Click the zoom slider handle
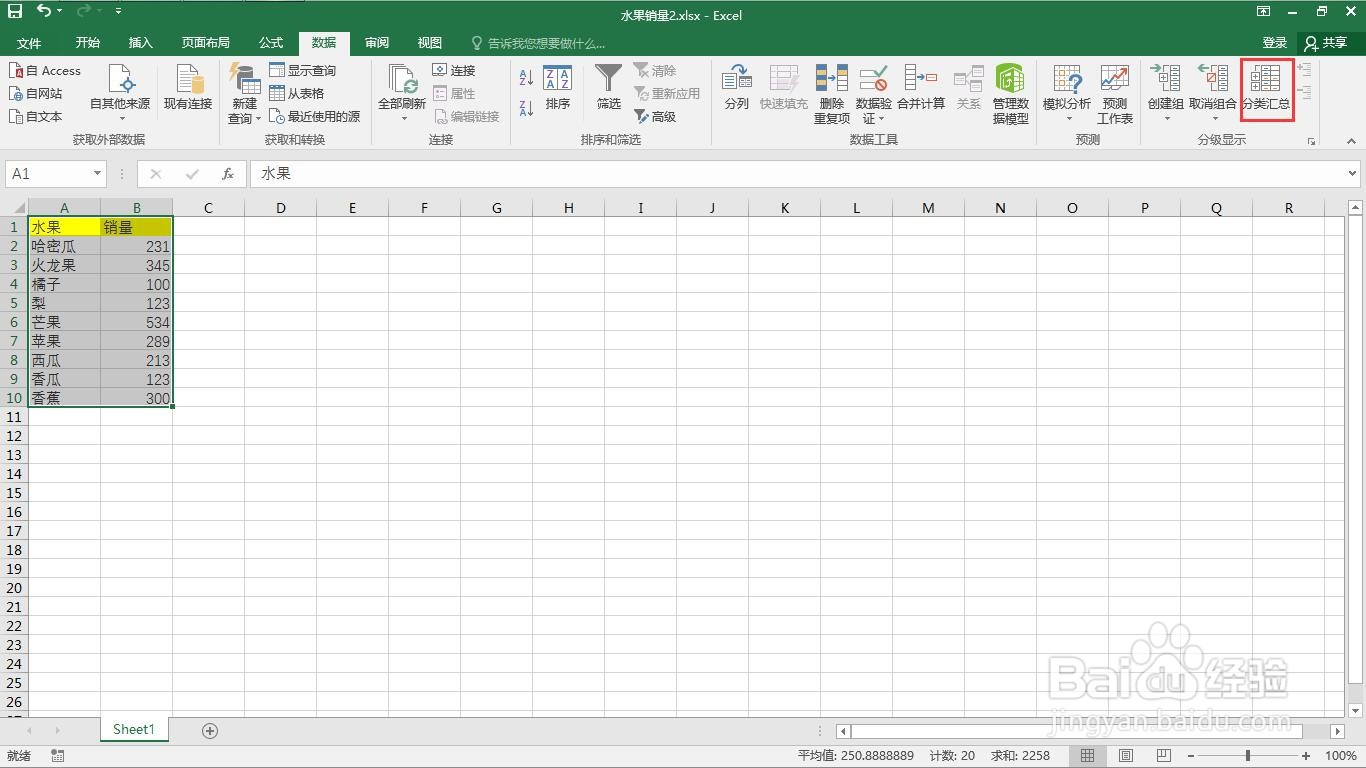 (1248, 756)
